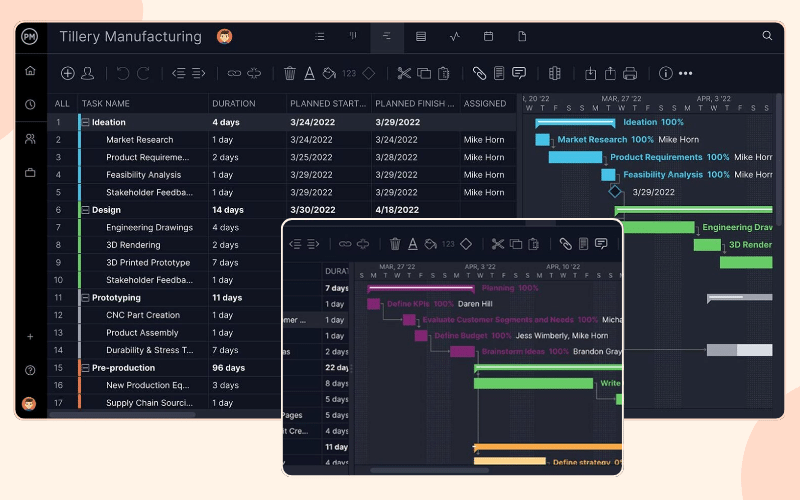Open search with magnifier icon
The image size is (800, 500).
click(x=767, y=36)
